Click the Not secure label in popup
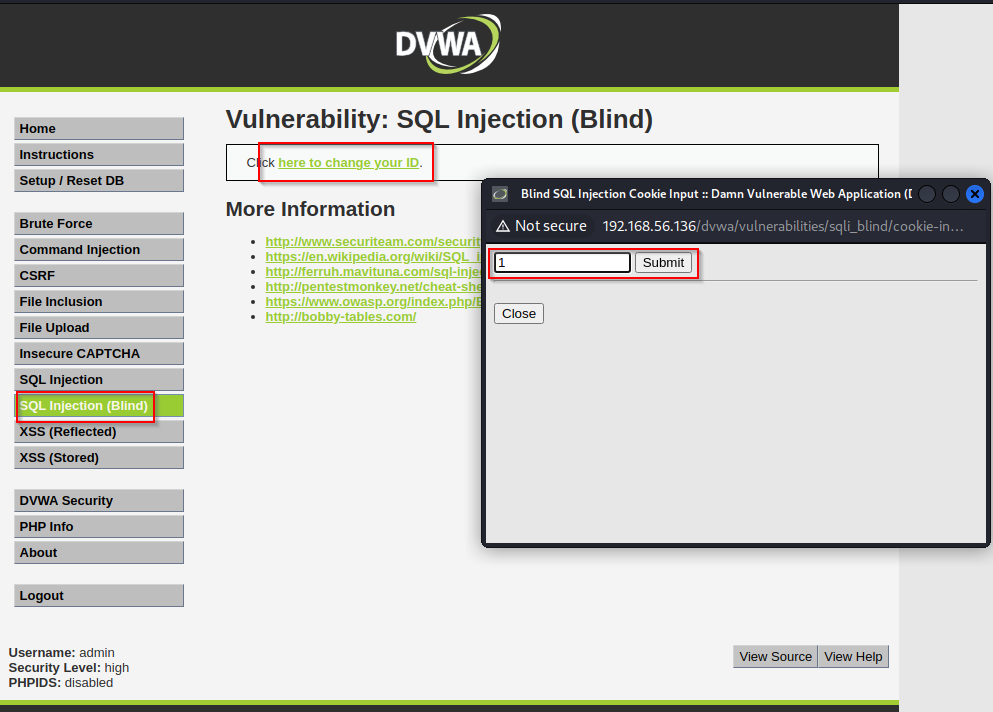Viewport: 993px width, 712px height. click(x=550, y=226)
